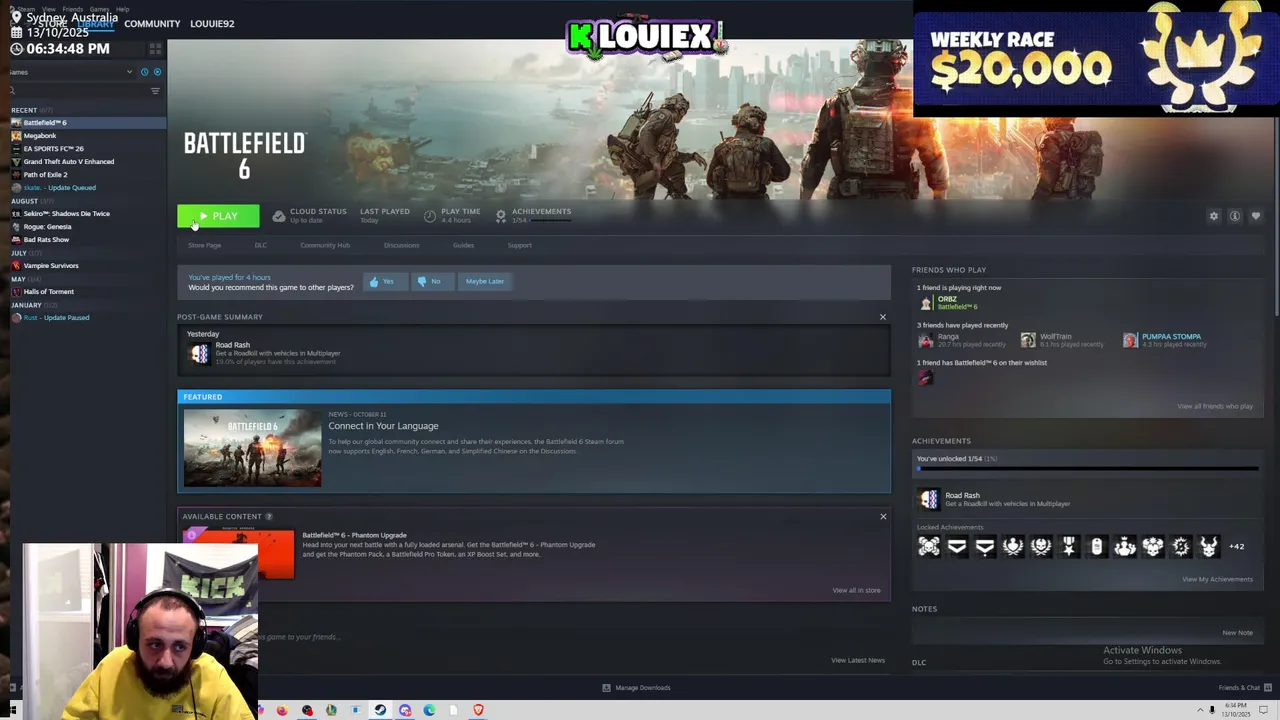Click the achievements unlocked progress bar
Image resolution: width=1280 pixels, height=720 pixels.
click(1088, 468)
